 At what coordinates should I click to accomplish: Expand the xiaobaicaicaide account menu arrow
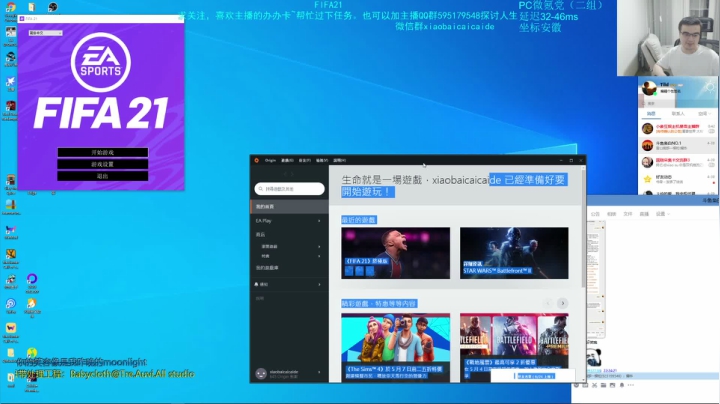[319, 372]
